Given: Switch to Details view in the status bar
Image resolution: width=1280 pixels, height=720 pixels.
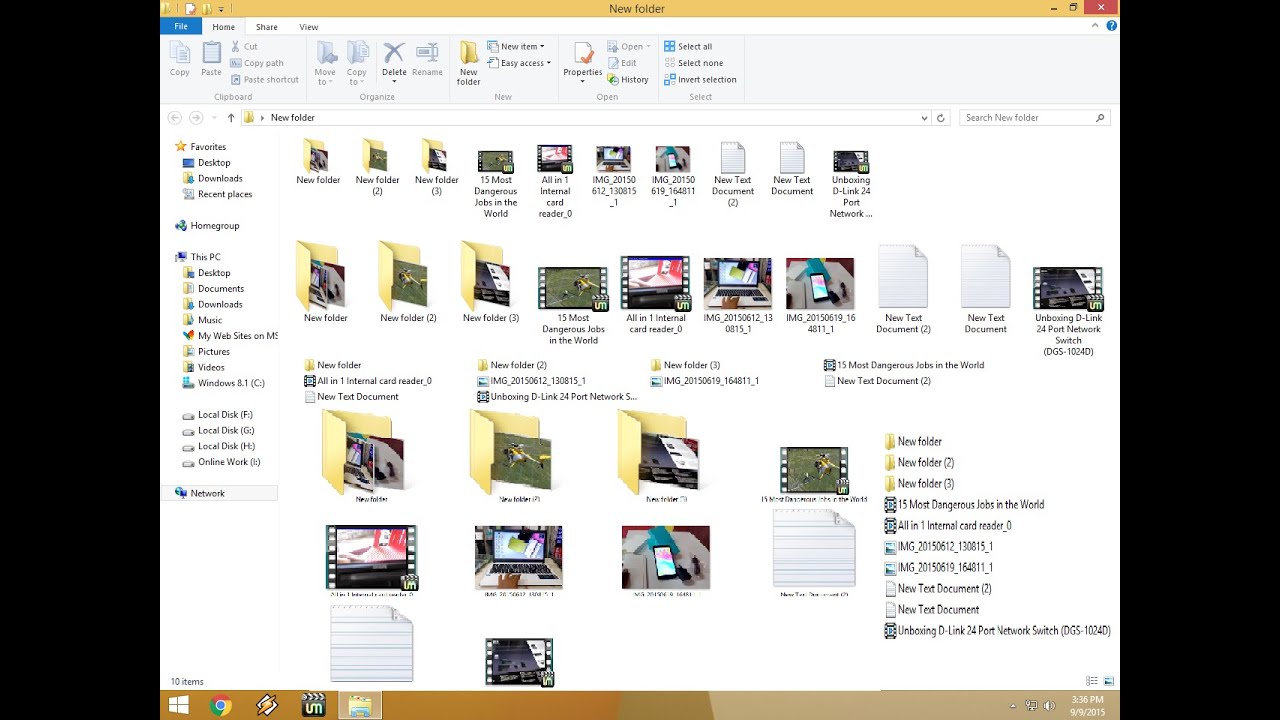Looking at the screenshot, I should pyautogui.click(x=1091, y=680).
